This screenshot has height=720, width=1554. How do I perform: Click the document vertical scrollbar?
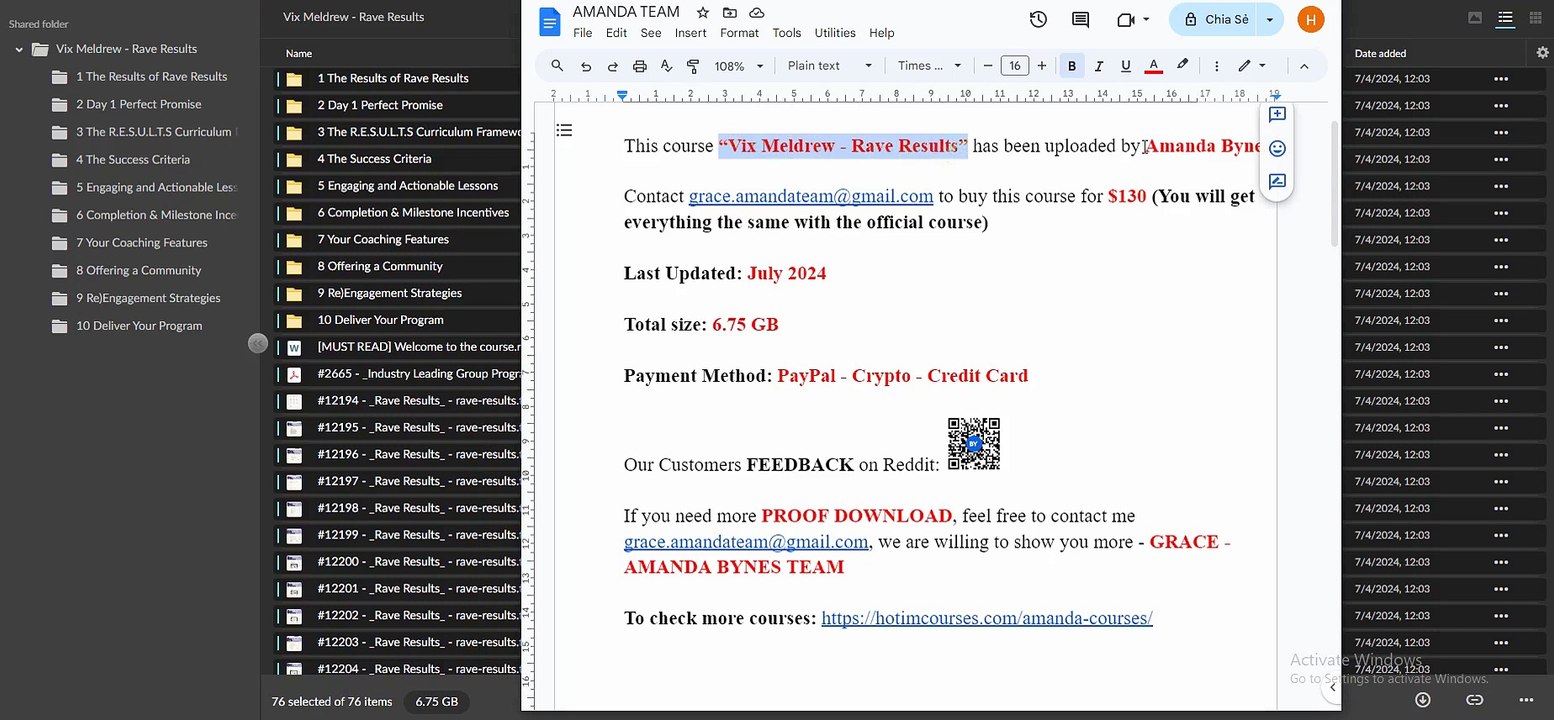click(1334, 182)
